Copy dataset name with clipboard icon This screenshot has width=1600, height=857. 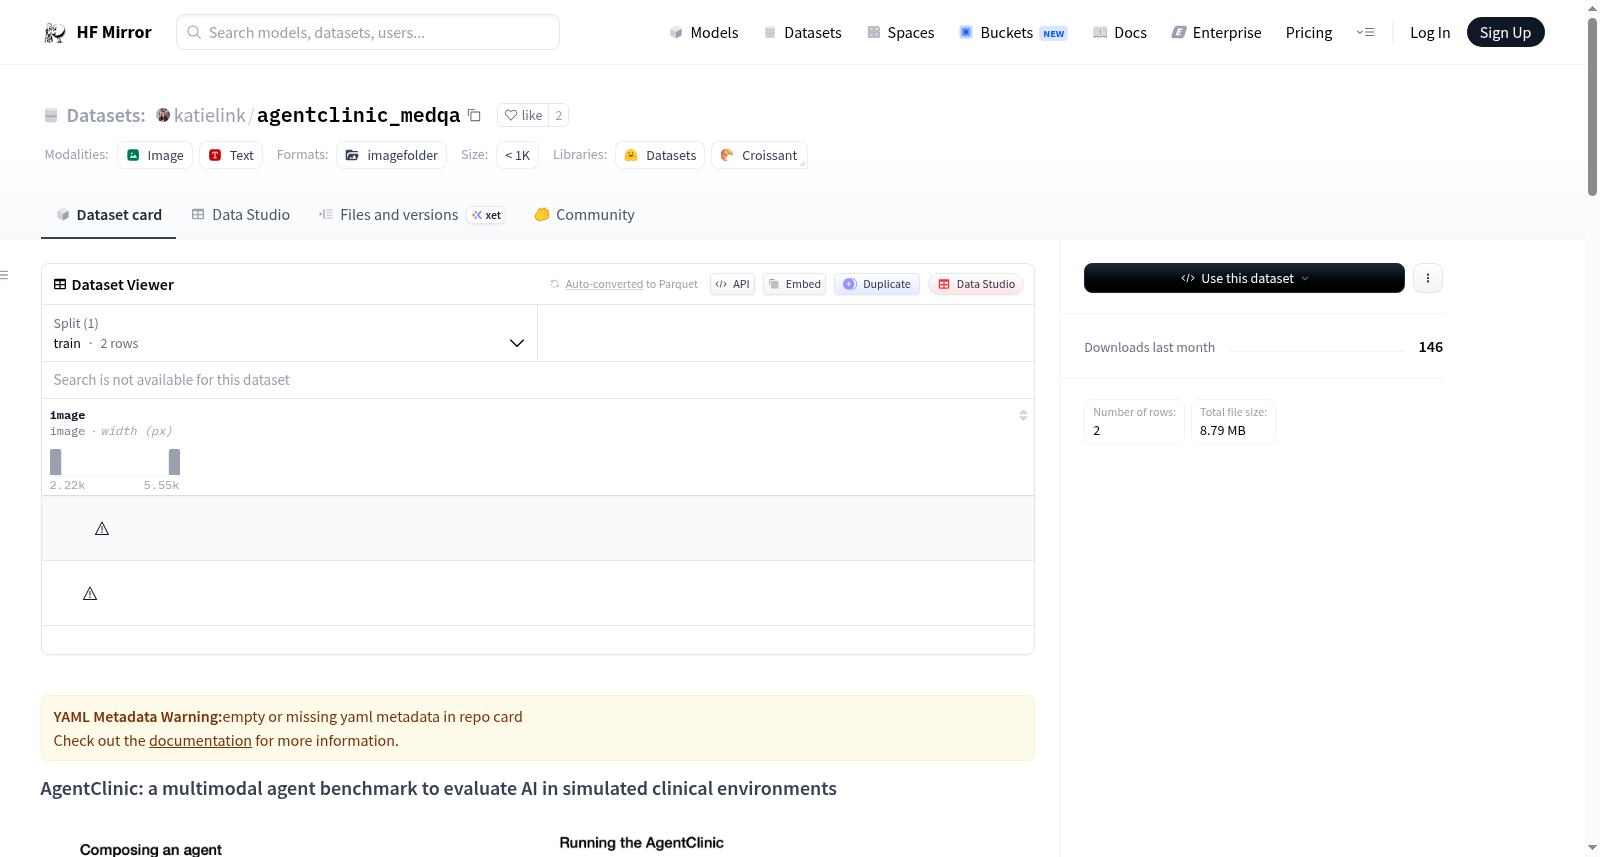coord(475,116)
